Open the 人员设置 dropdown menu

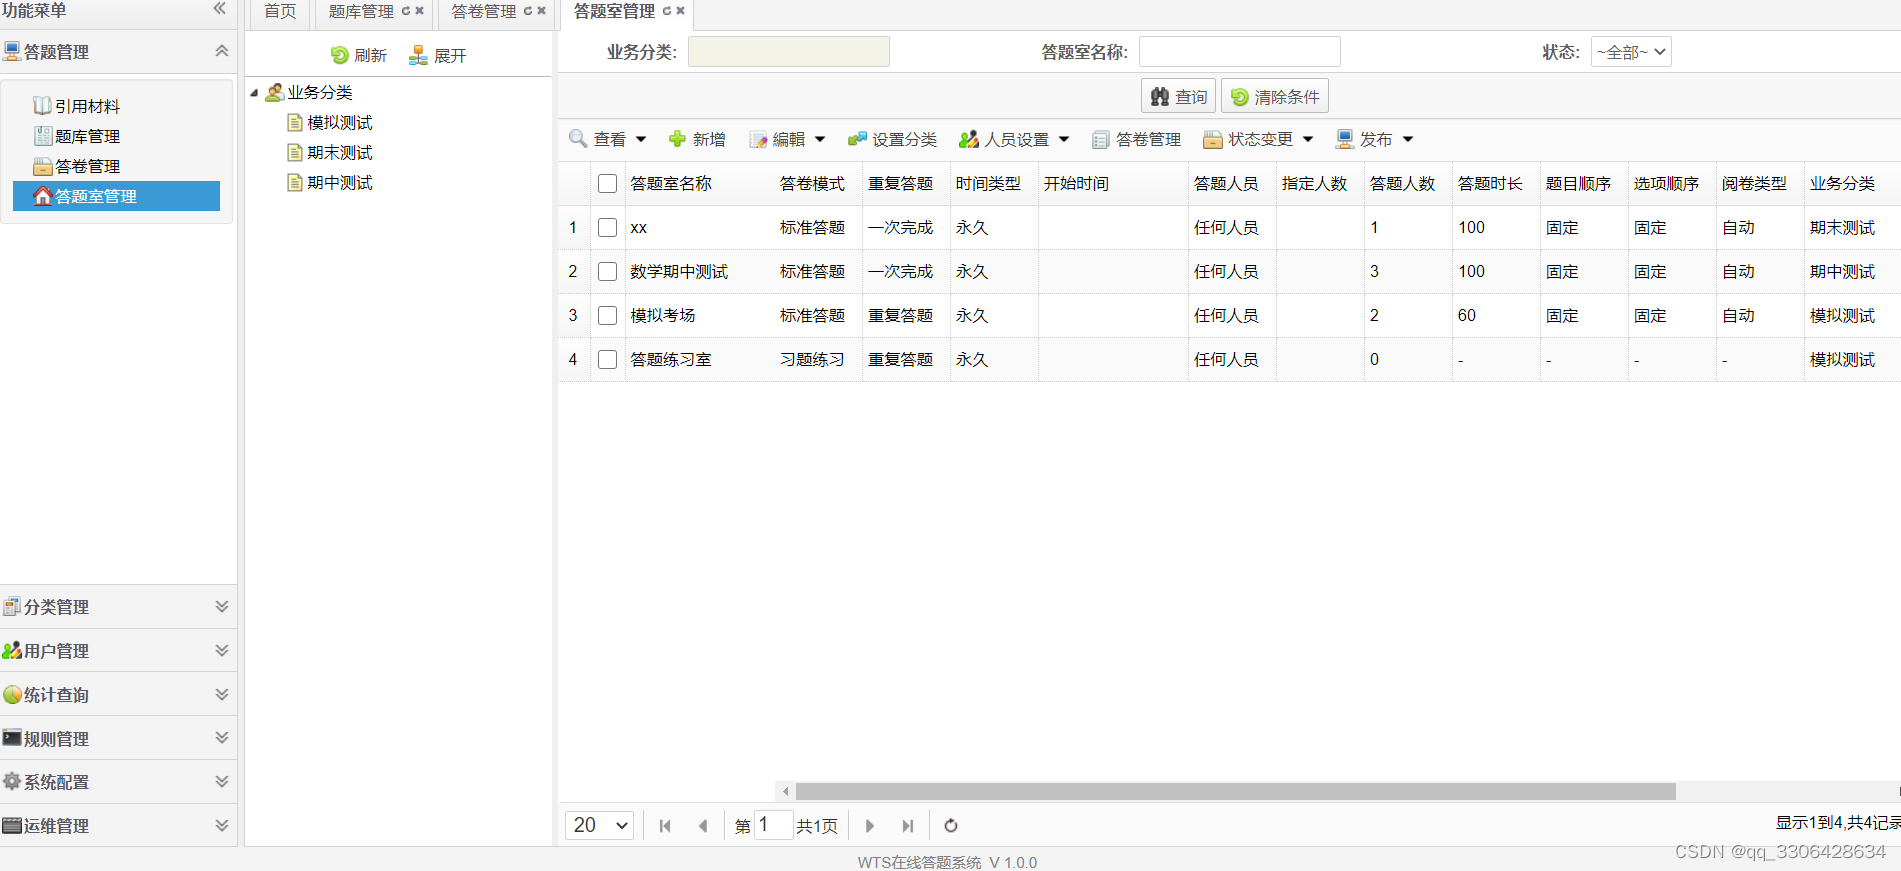click(x=1014, y=139)
